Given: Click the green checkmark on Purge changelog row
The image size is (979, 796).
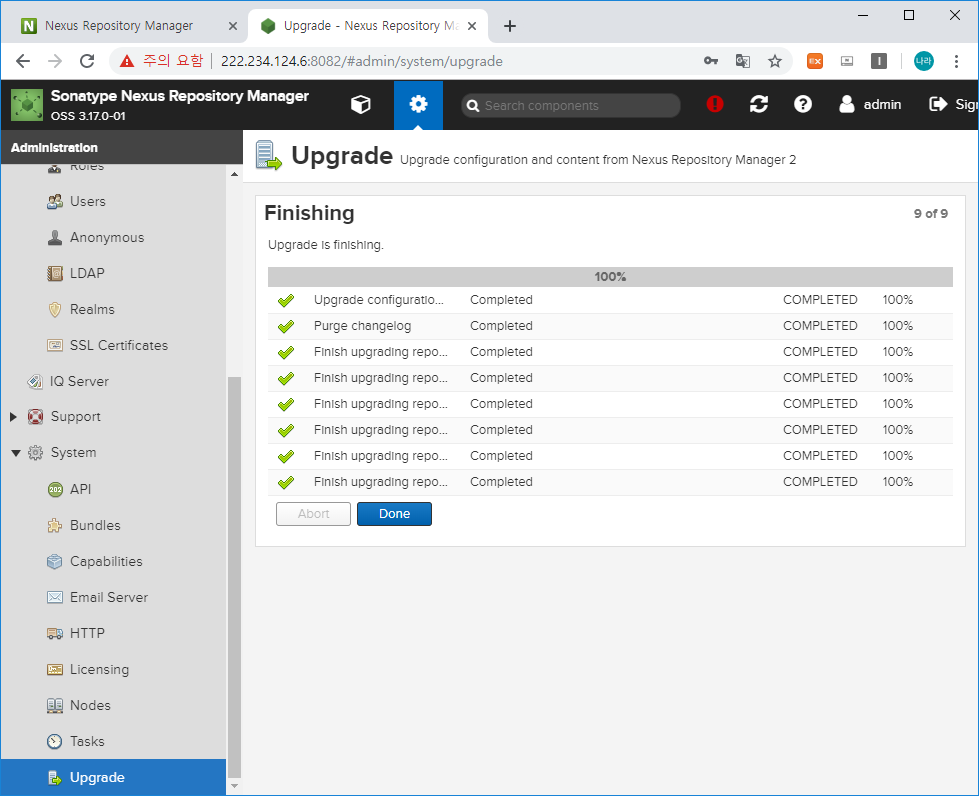Looking at the screenshot, I should [x=286, y=326].
